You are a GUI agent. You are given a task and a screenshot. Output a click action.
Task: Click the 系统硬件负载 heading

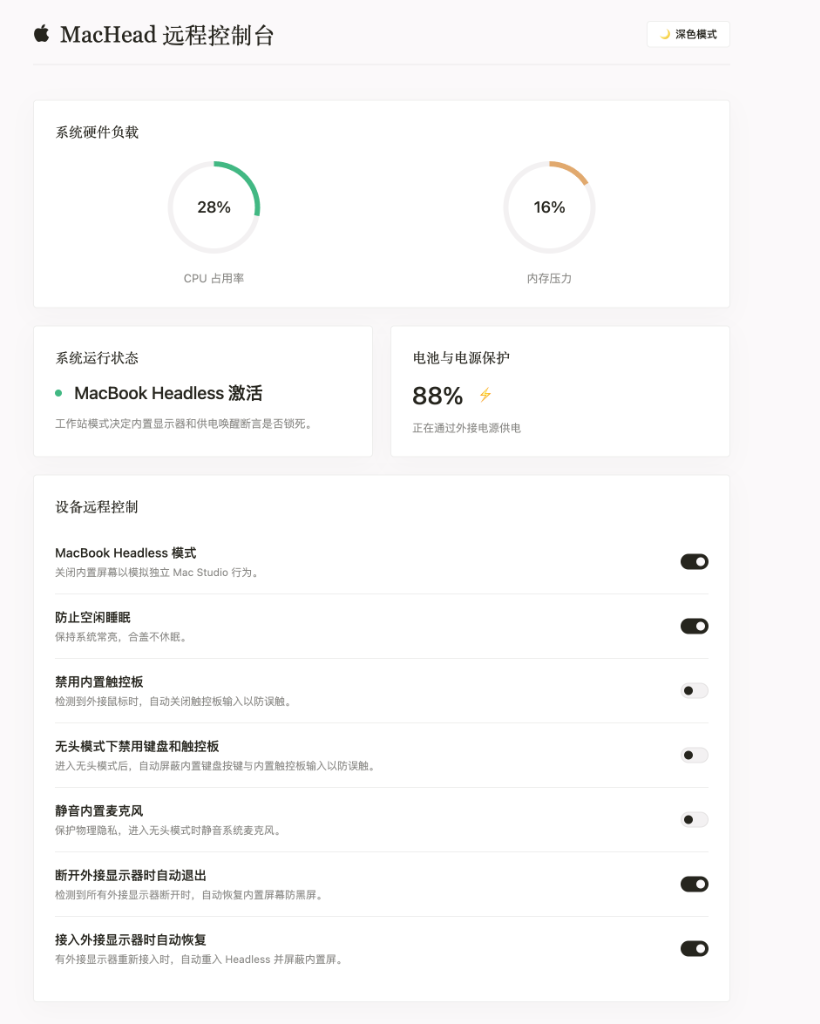97,132
